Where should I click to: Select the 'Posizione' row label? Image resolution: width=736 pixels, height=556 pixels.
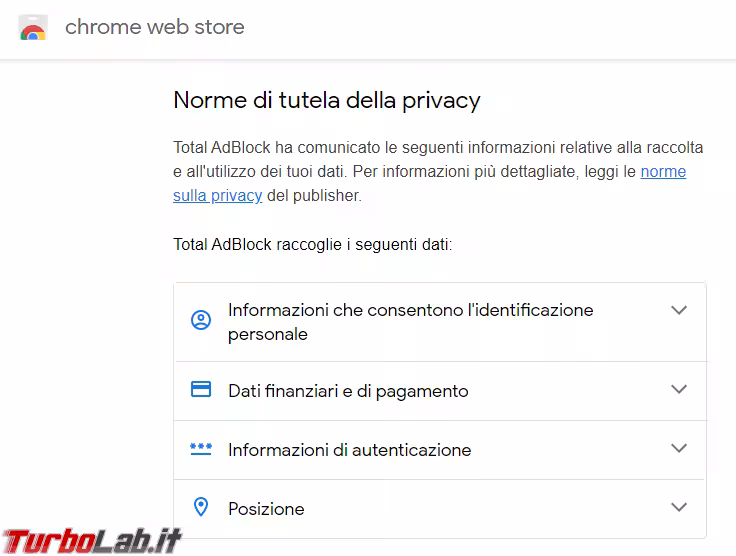point(266,509)
